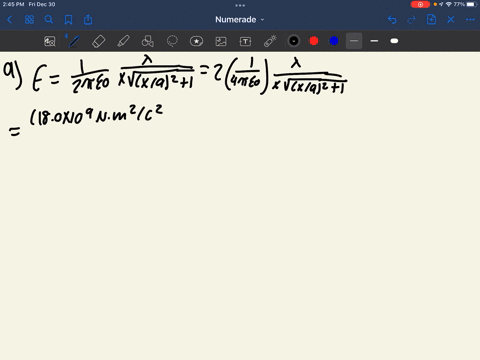Activate the Laser pointer tool
This screenshot has width=480, height=360.
pos(270,41)
